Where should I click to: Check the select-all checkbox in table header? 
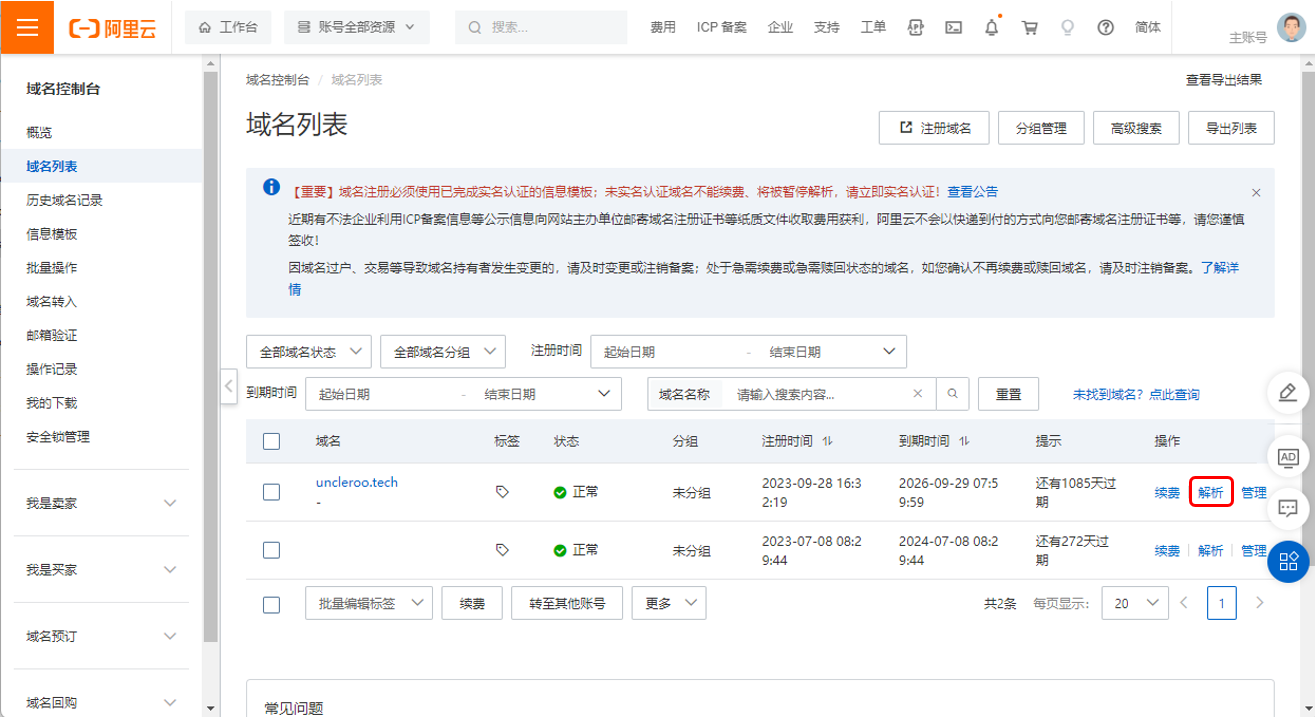[x=271, y=441]
